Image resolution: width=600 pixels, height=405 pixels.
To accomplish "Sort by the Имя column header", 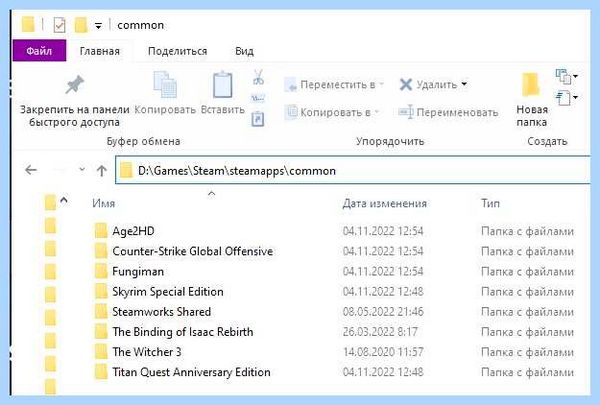I will (104, 203).
